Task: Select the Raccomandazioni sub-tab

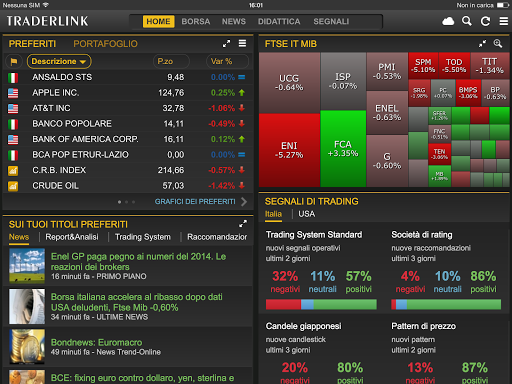Action: tap(217, 237)
